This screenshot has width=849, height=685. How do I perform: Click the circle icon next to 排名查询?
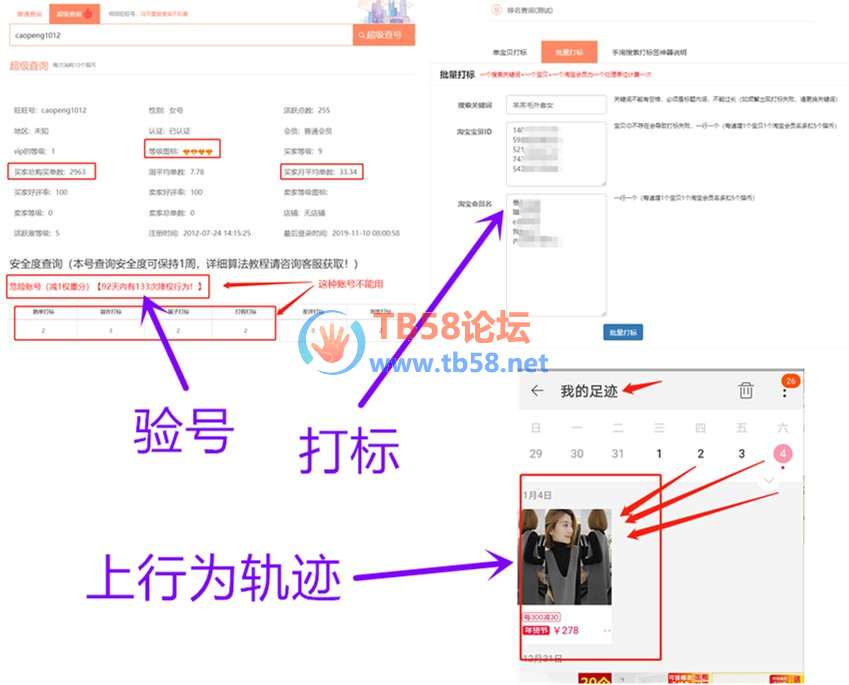point(494,11)
